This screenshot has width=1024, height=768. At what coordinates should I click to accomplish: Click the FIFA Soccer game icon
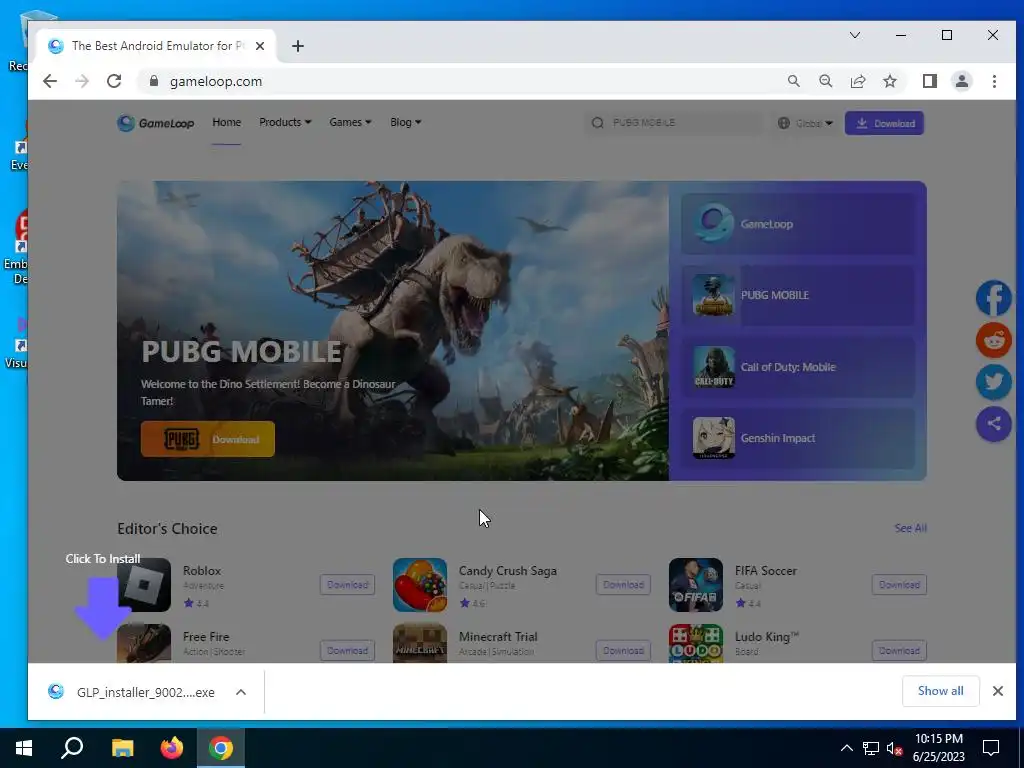[x=696, y=584]
